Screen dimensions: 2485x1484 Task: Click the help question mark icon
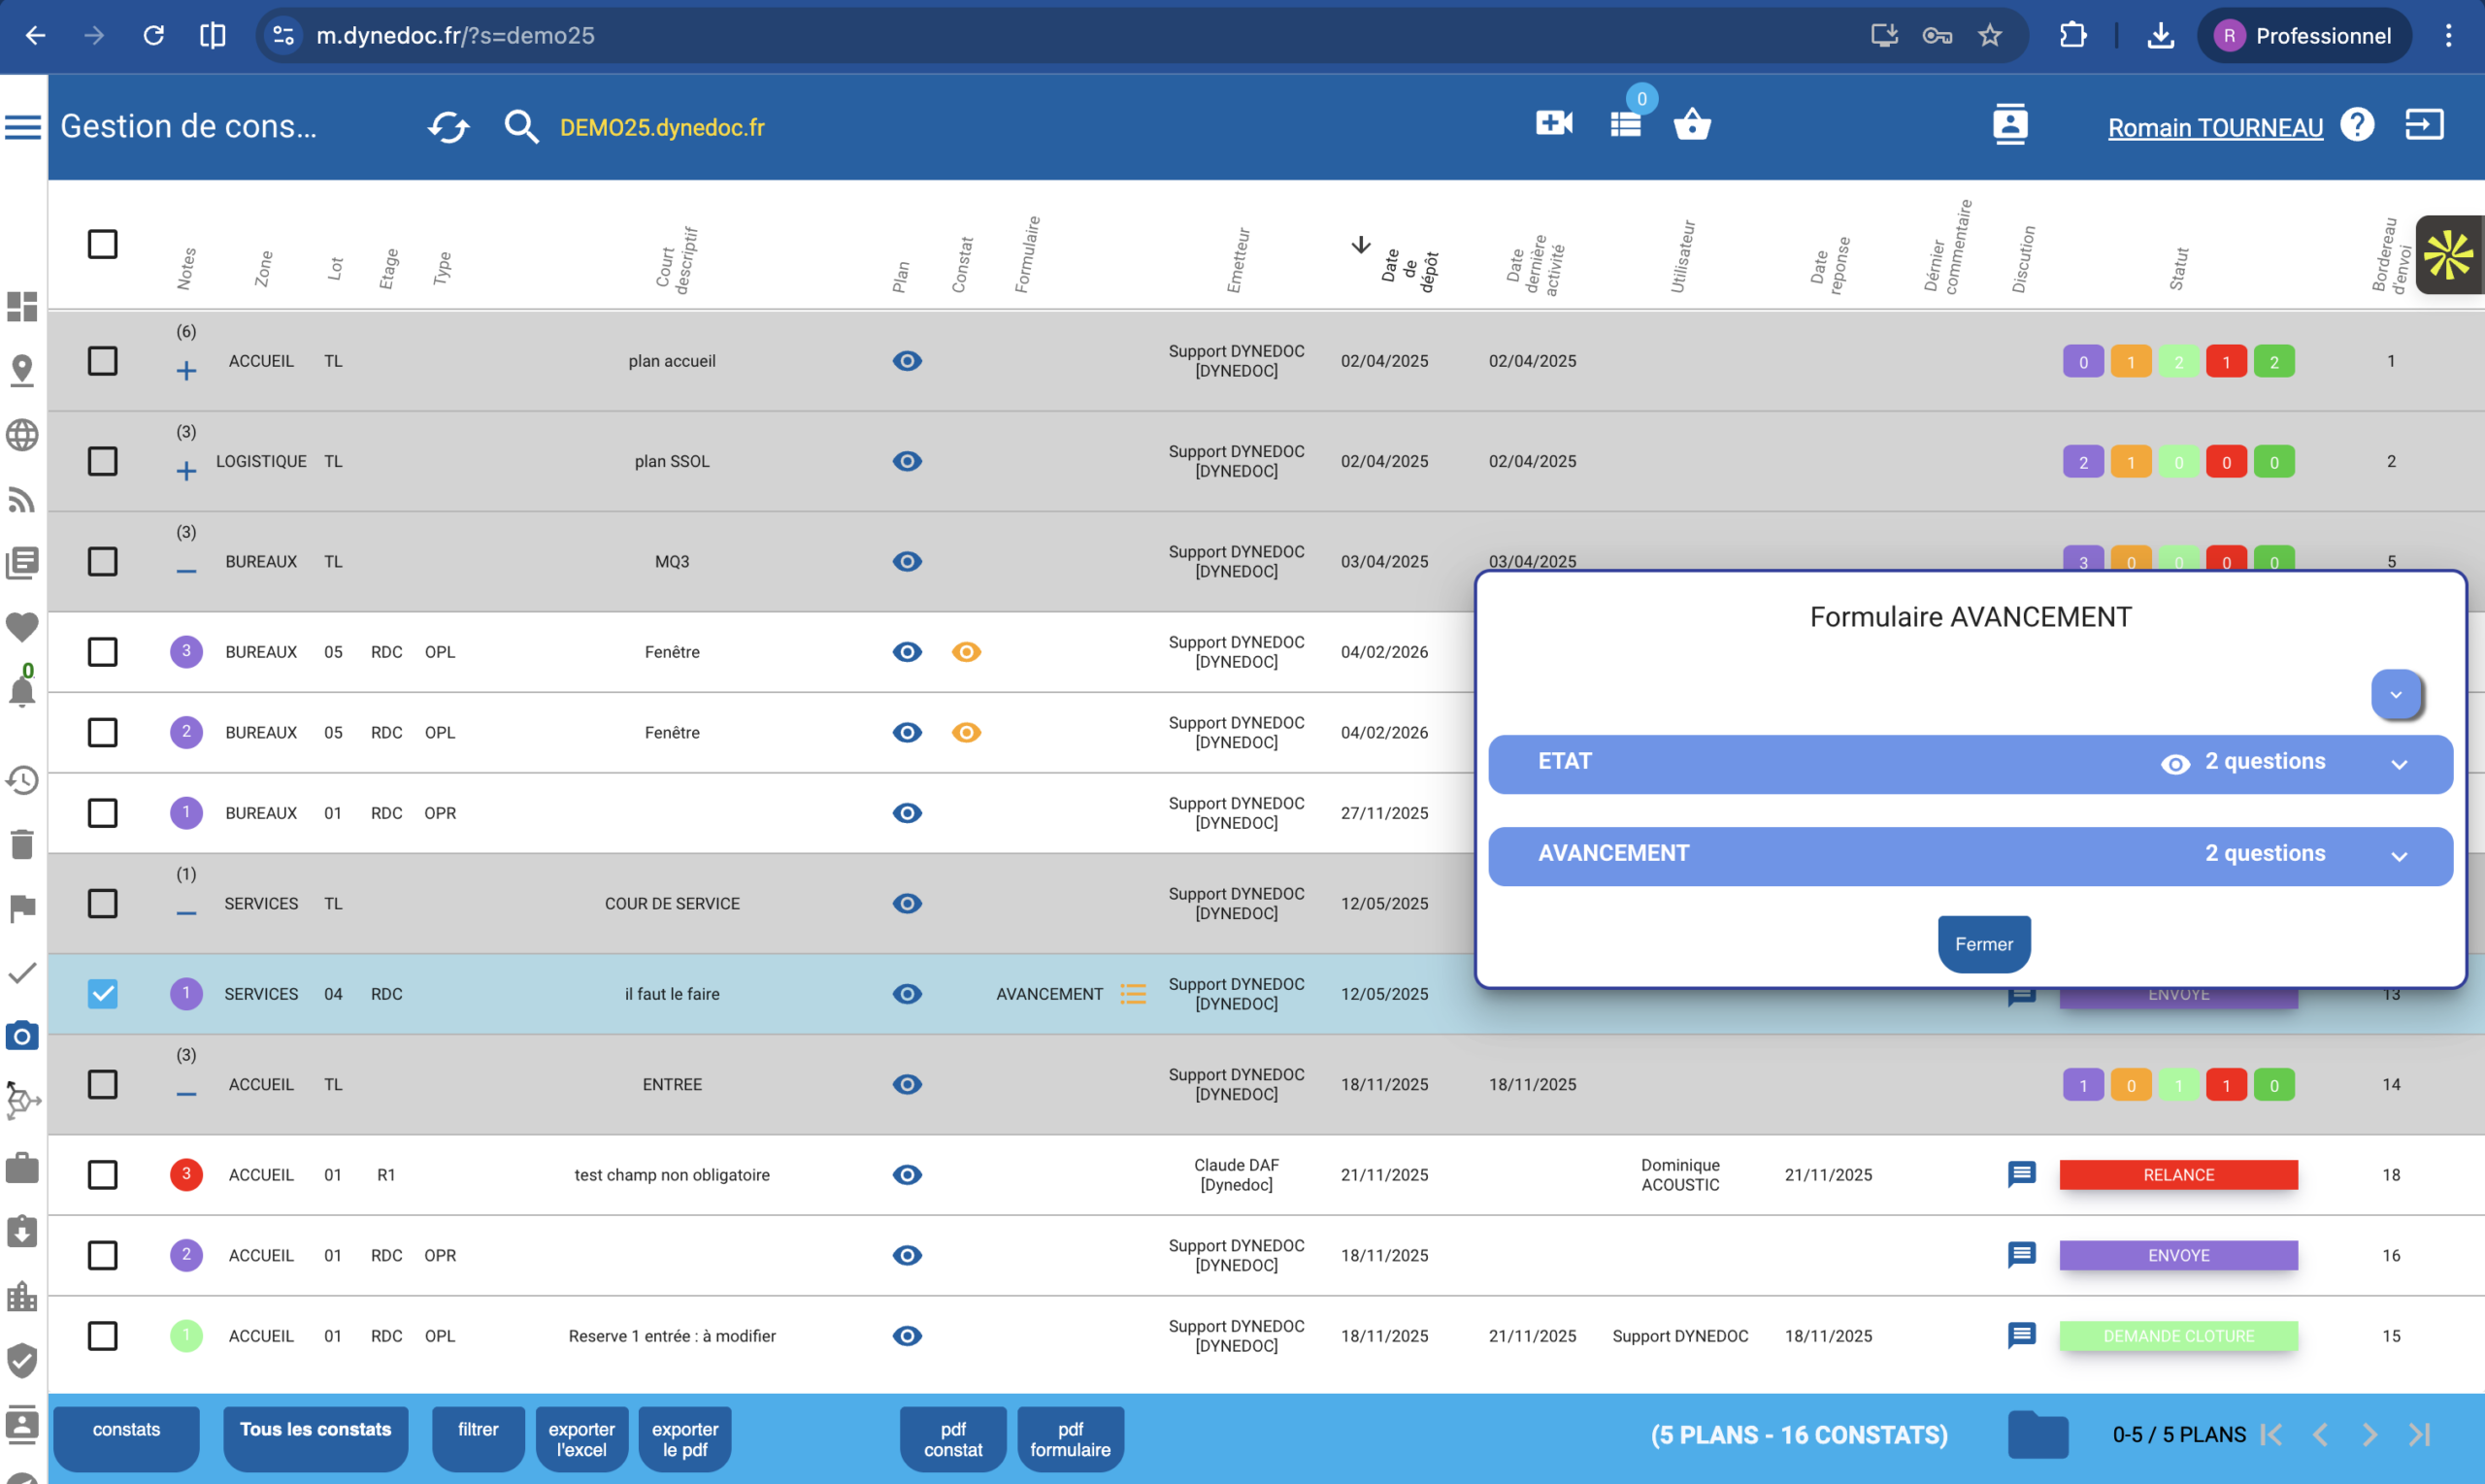click(2357, 125)
